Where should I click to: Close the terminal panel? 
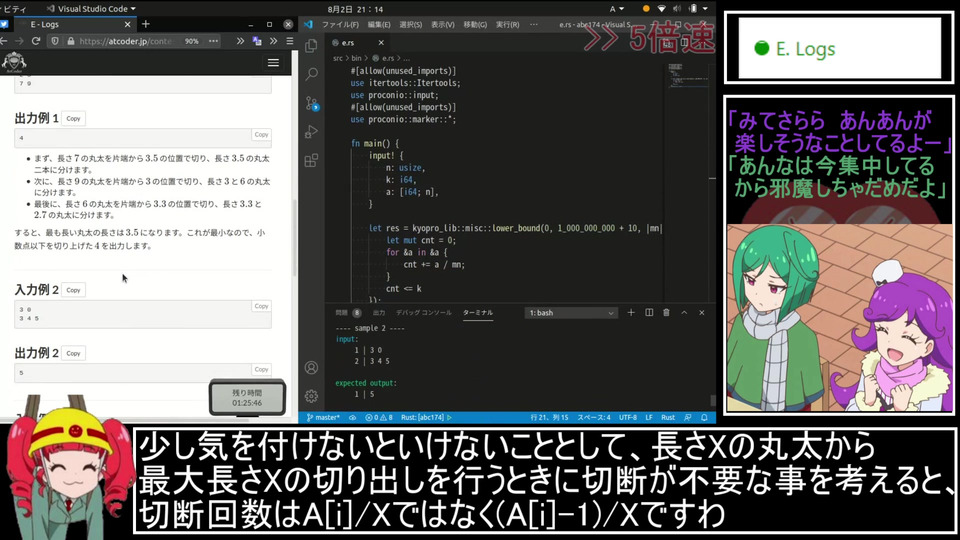click(702, 312)
